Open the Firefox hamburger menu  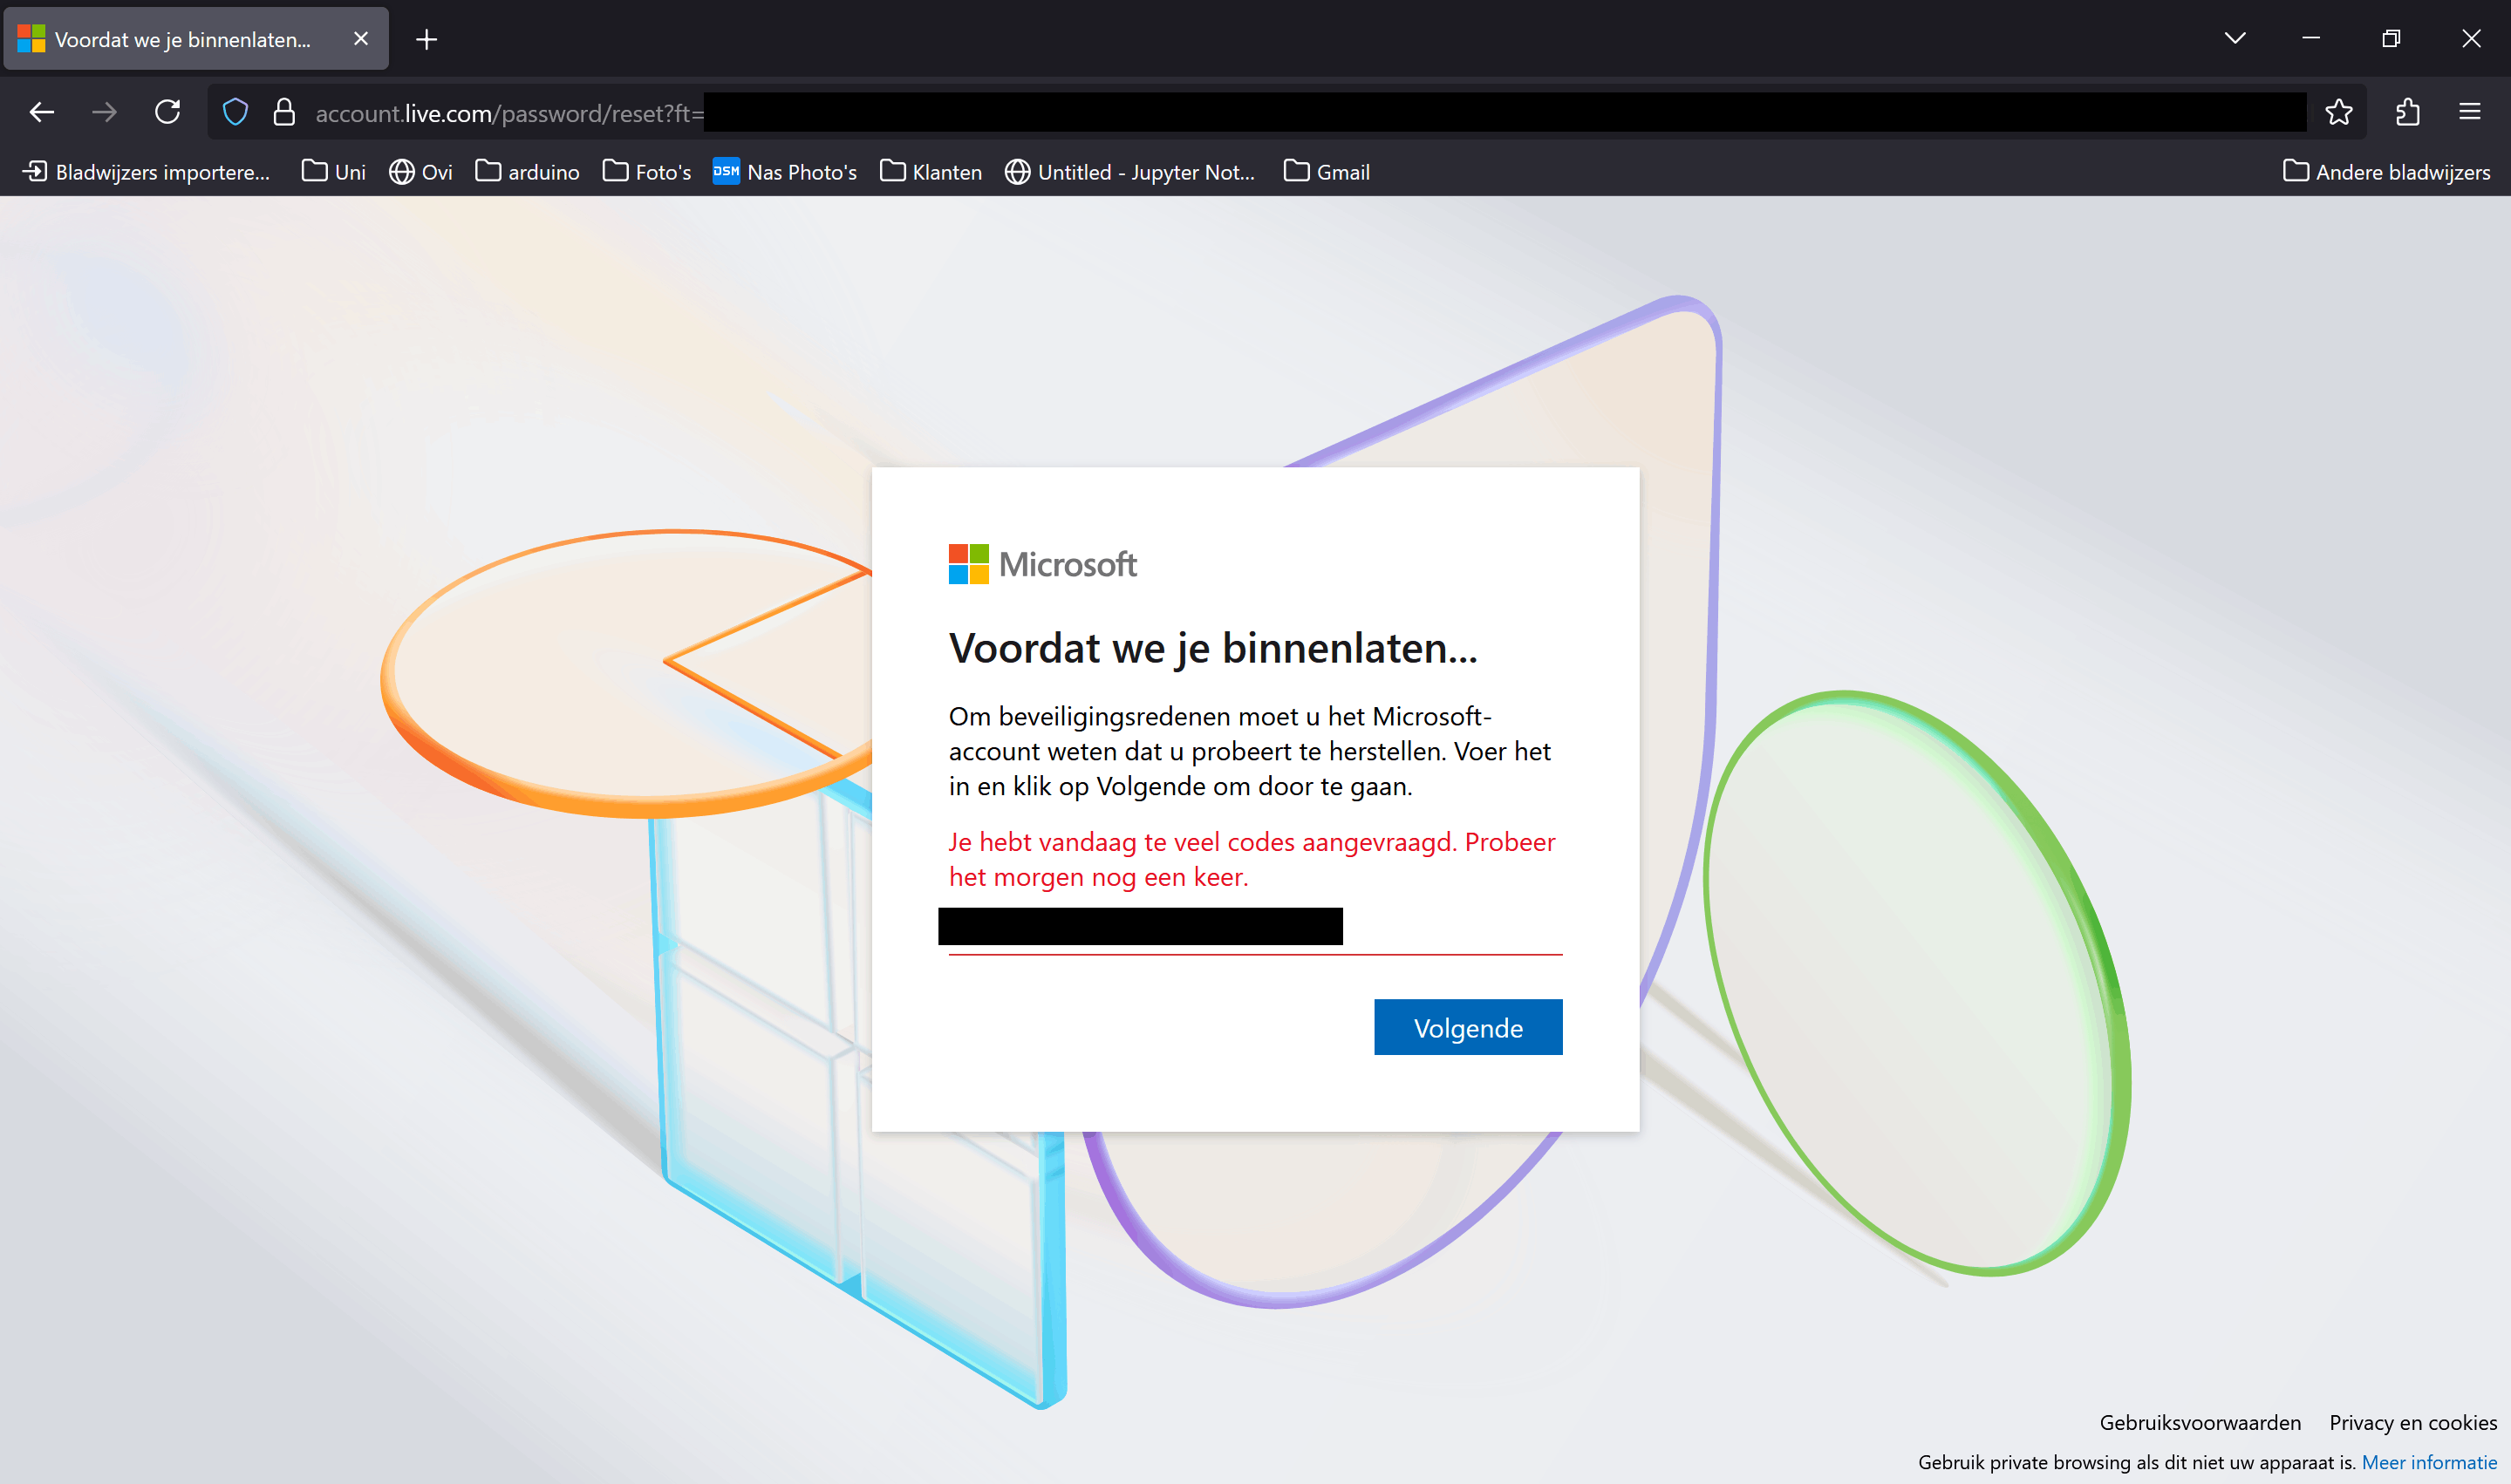[2469, 112]
